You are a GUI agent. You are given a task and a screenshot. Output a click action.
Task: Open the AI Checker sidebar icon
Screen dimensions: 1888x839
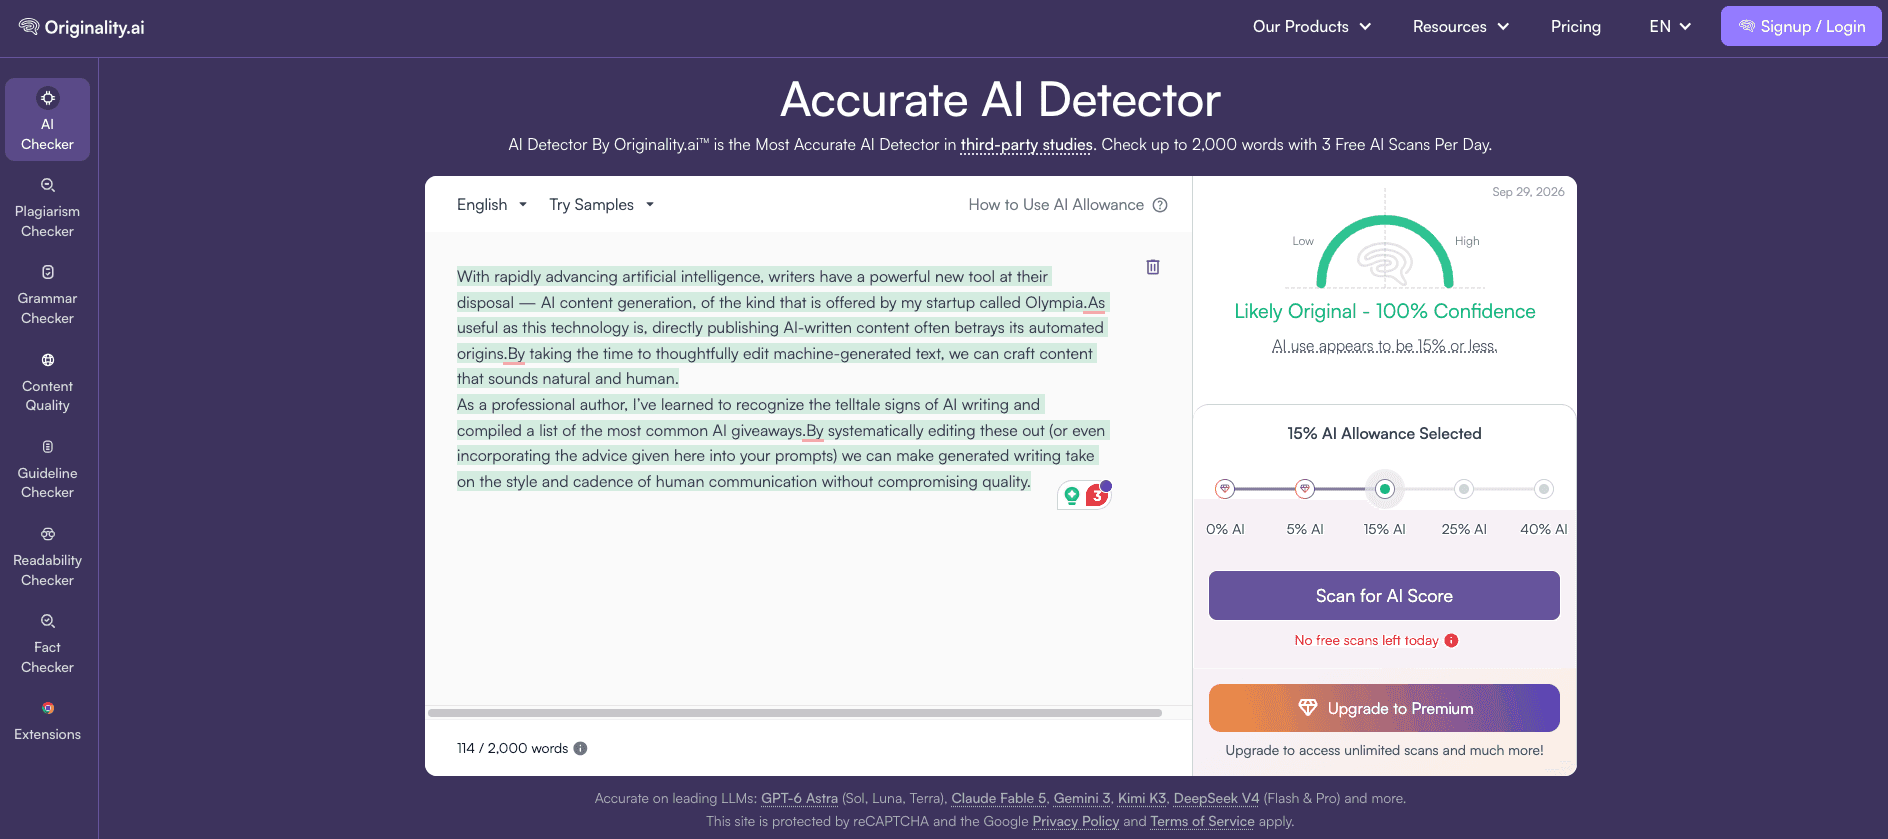pos(47,98)
